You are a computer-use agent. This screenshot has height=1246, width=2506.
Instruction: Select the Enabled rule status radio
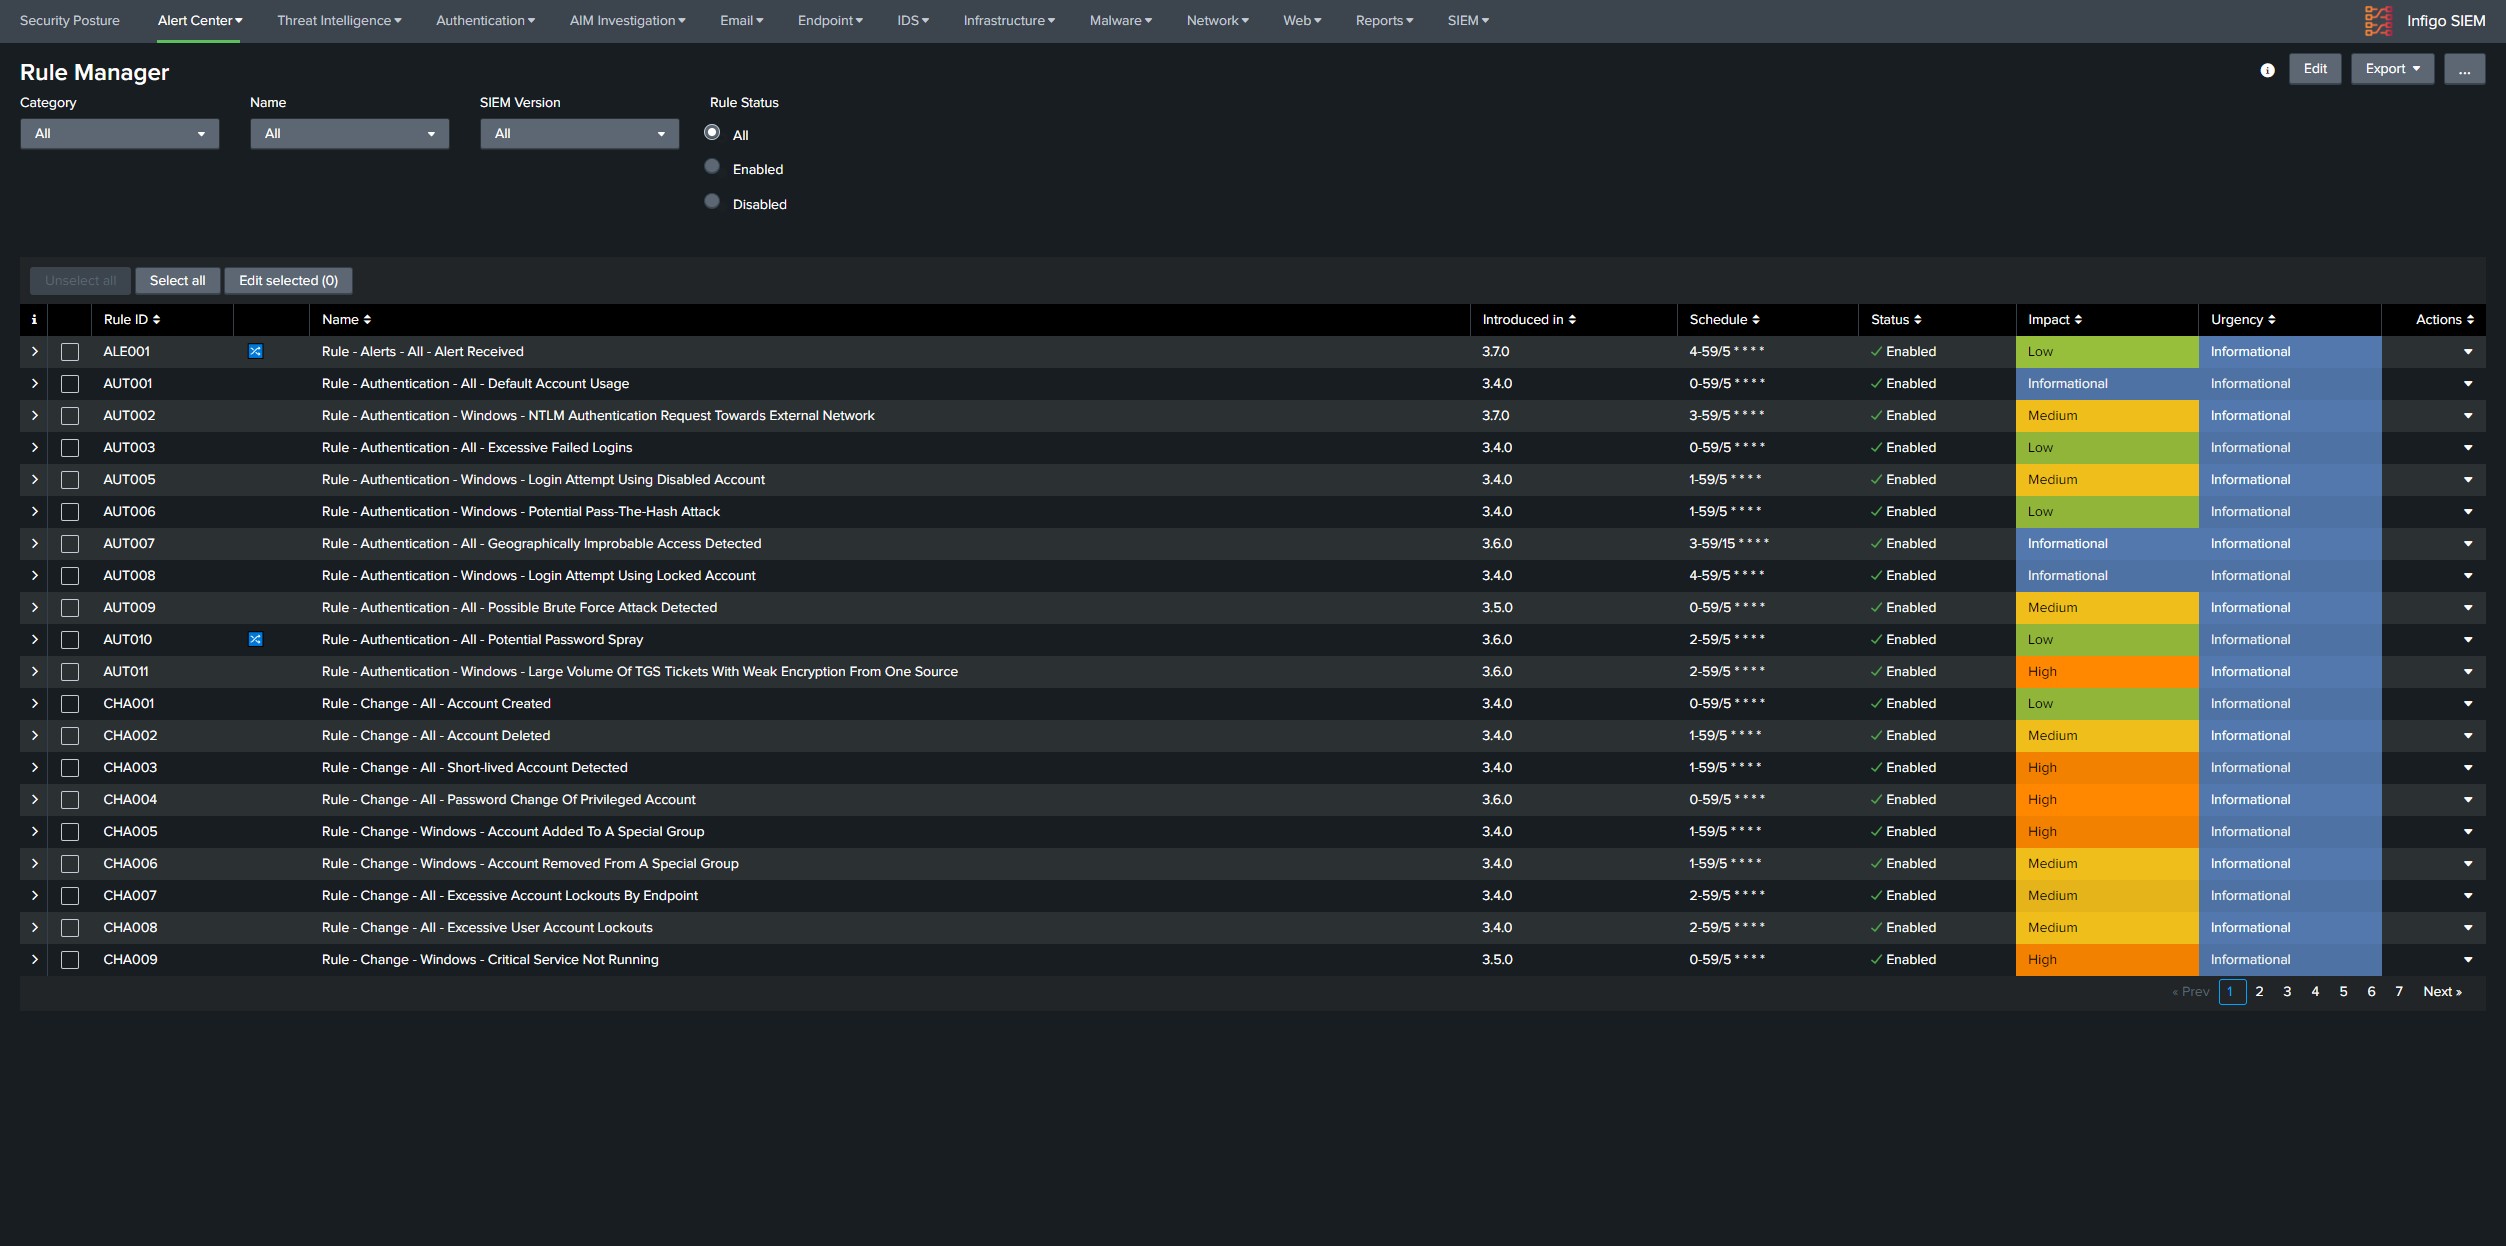[712, 166]
